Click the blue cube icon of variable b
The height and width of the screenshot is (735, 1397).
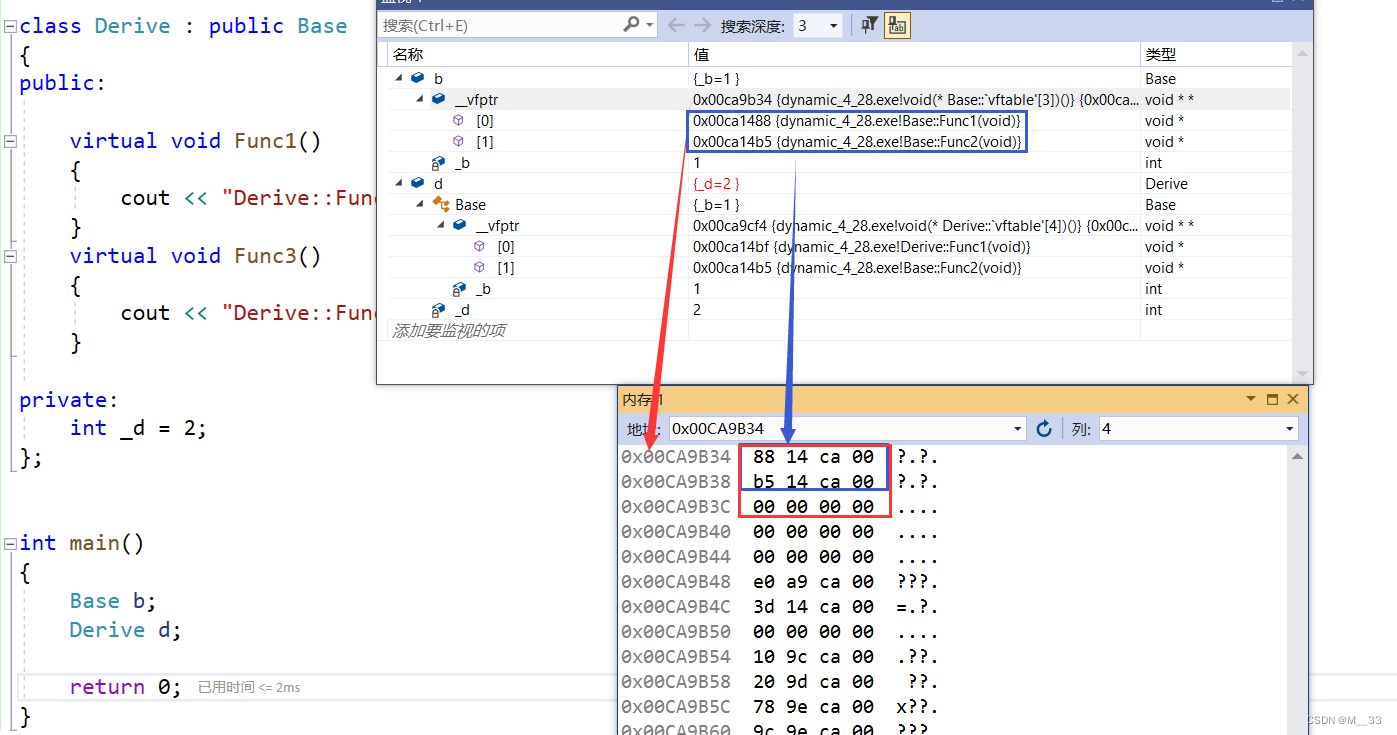coord(417,78)
